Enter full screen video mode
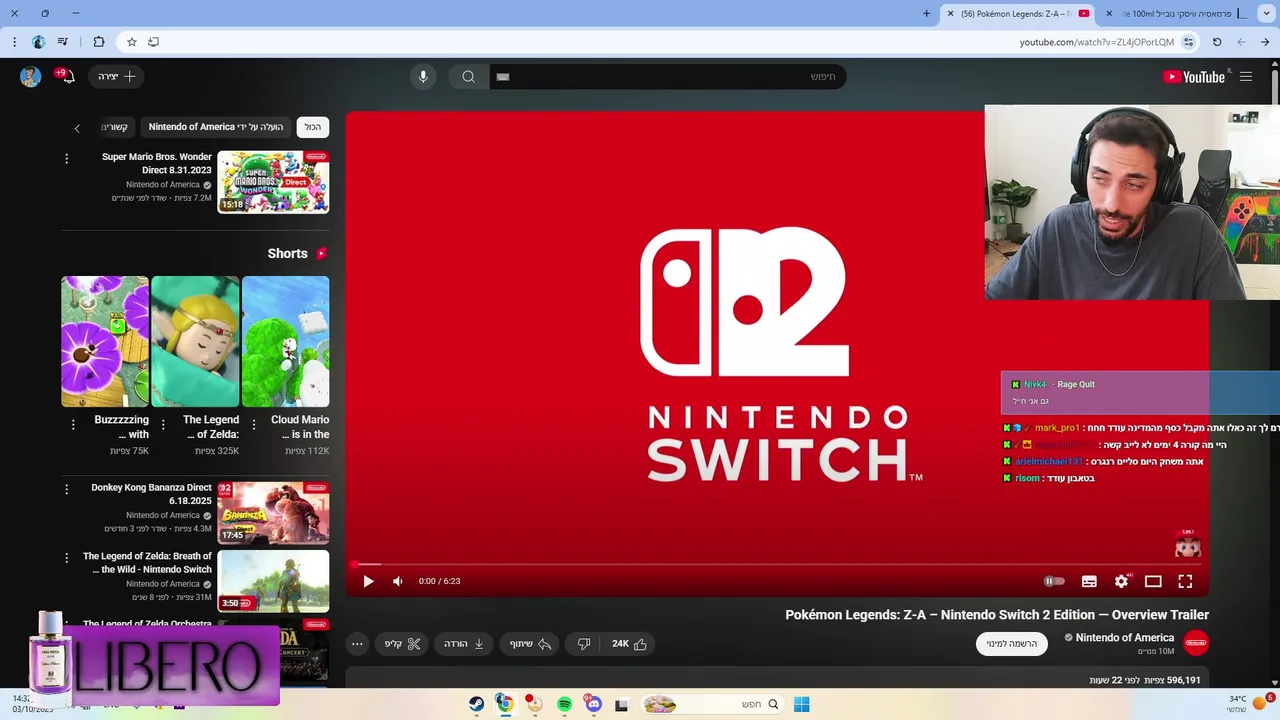Screen dimensions: 1280x720 click(1185, 581)
